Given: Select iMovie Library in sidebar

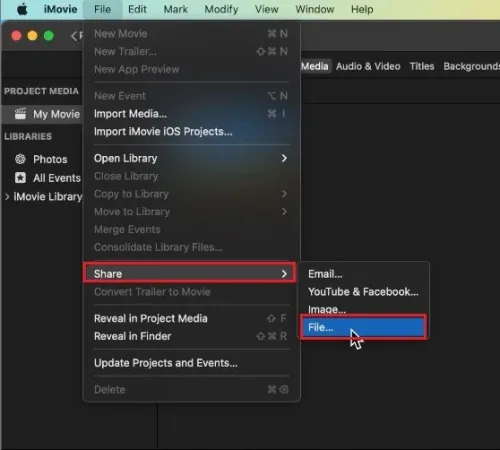Looking at the screenshot, I should [x=48, y=197].
